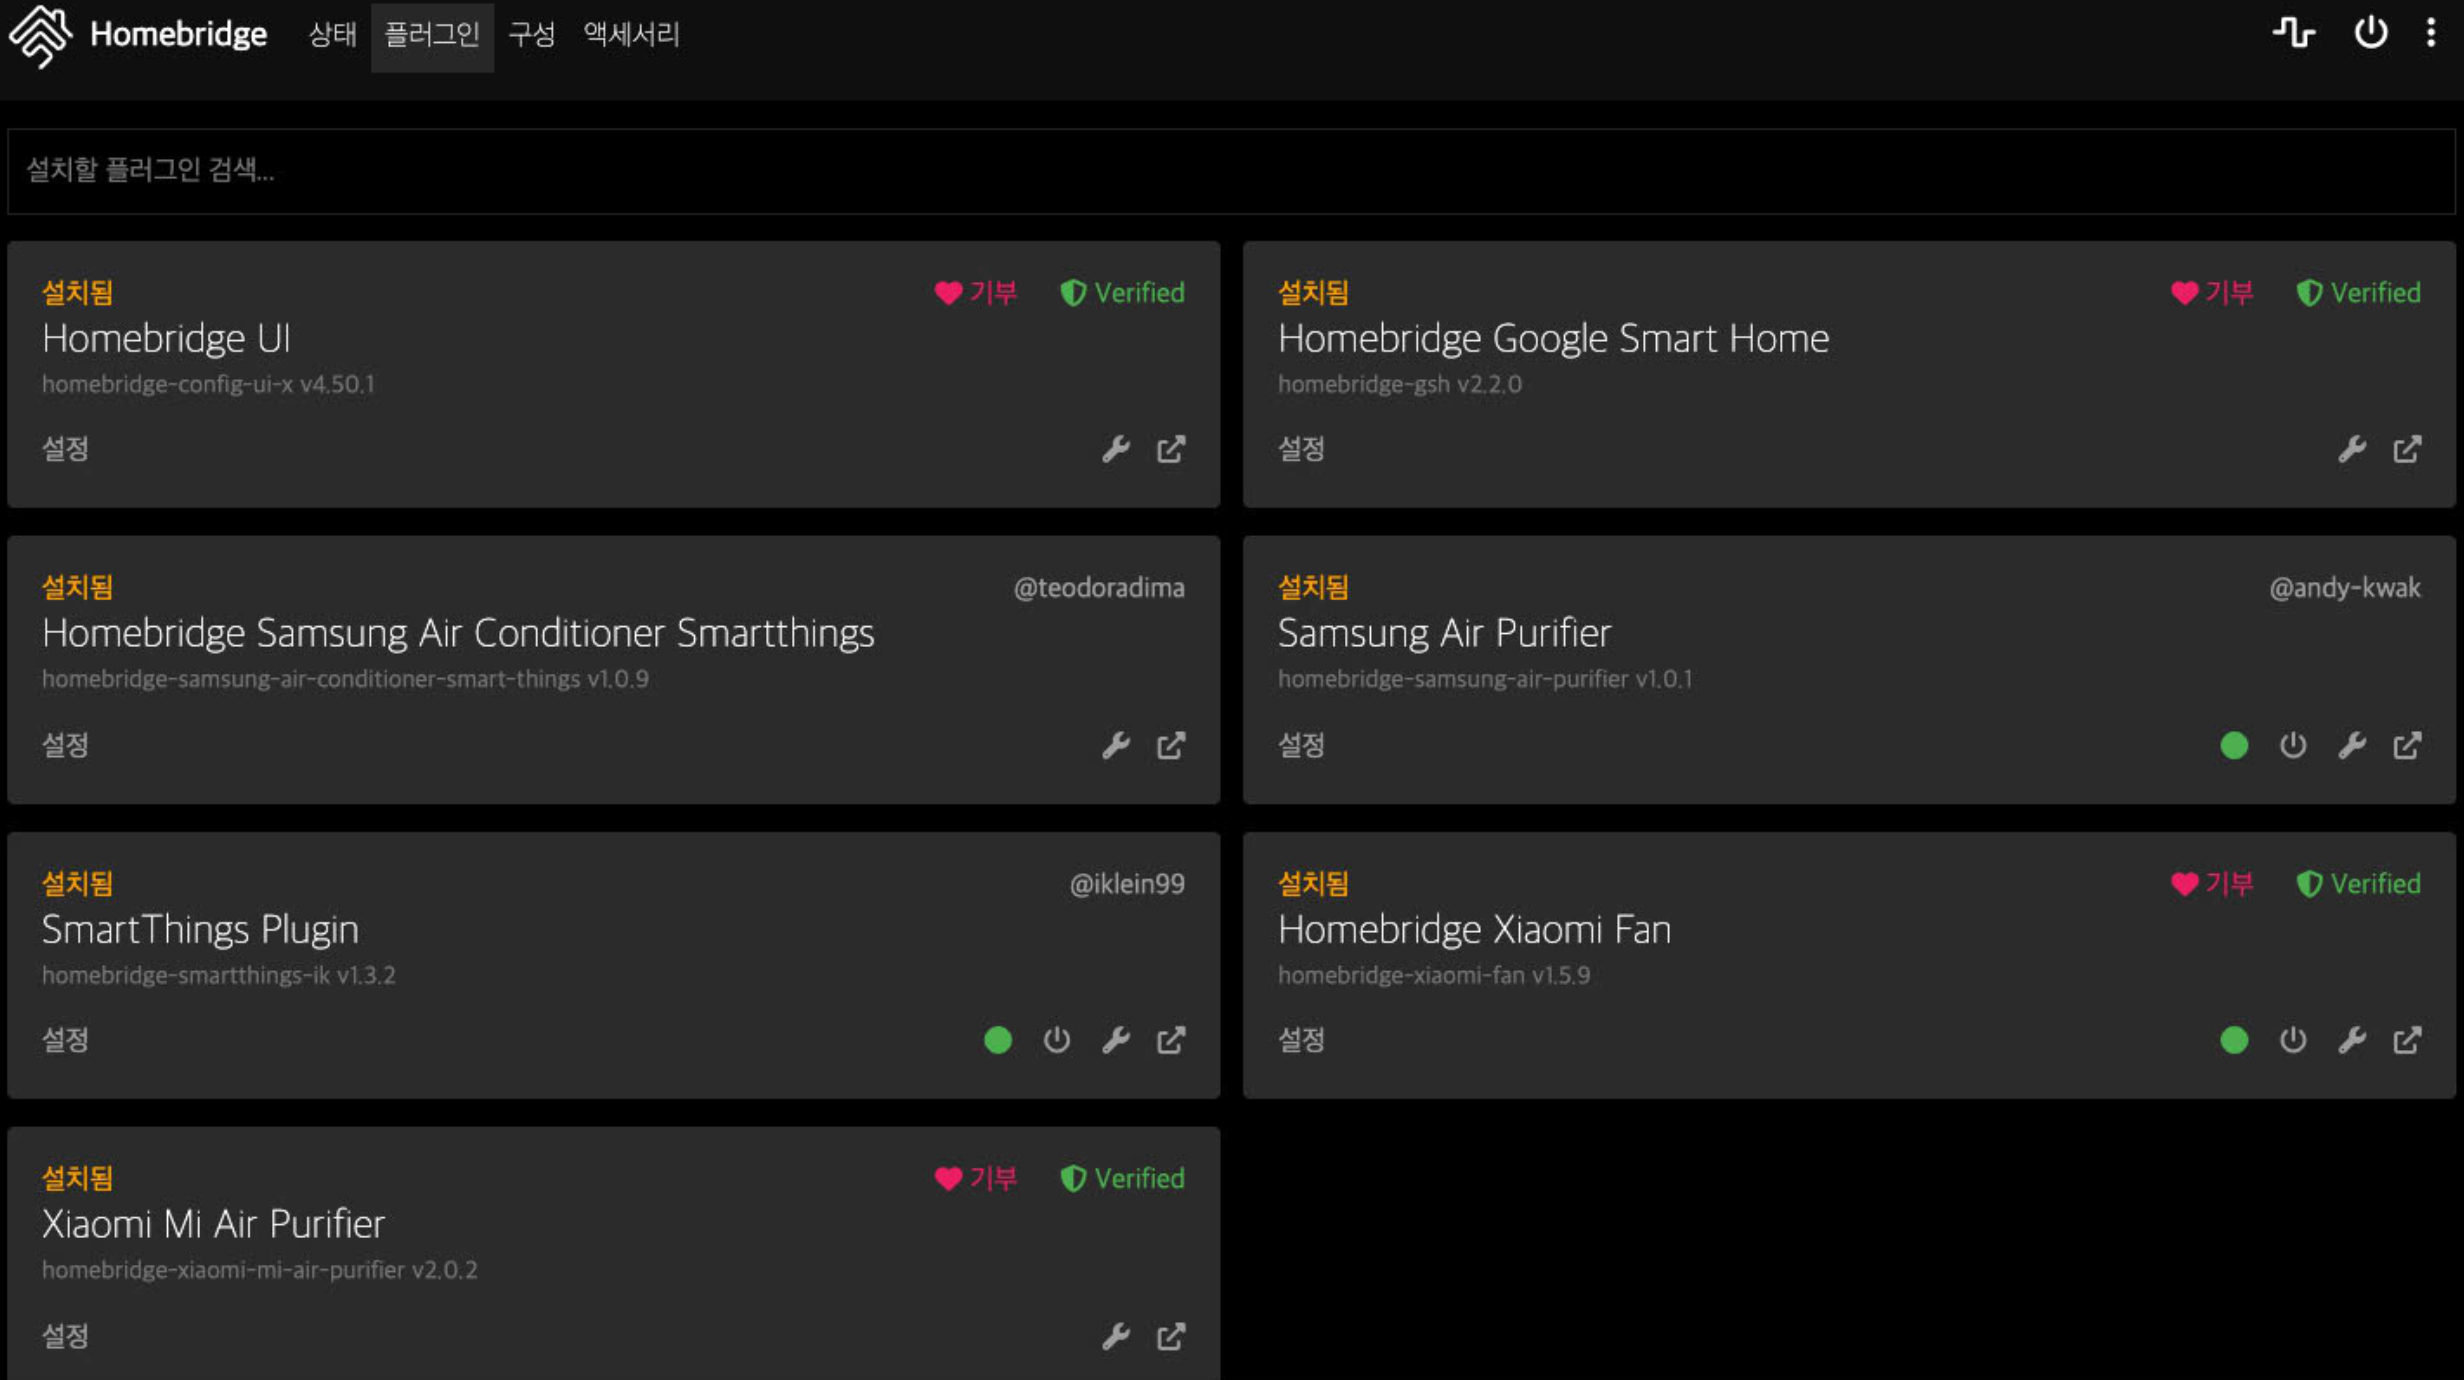
Task: Click wrench icon on Samsung Air Purifier card
Action: [x=2351, y=745]
